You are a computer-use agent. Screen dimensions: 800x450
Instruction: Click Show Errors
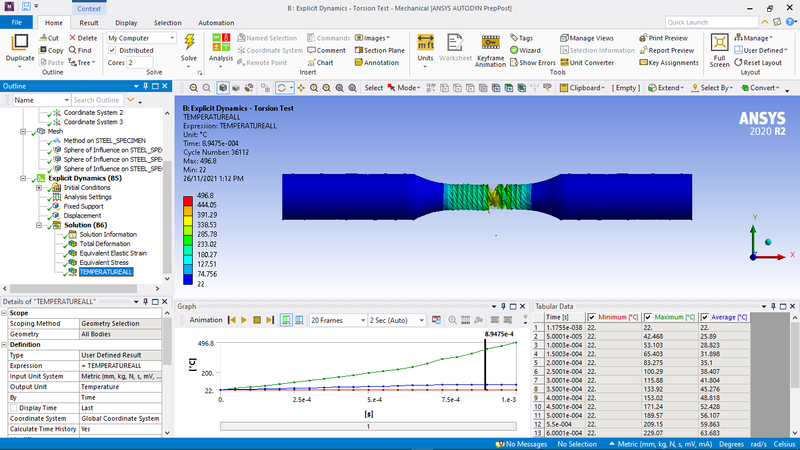tap(533, 62)
